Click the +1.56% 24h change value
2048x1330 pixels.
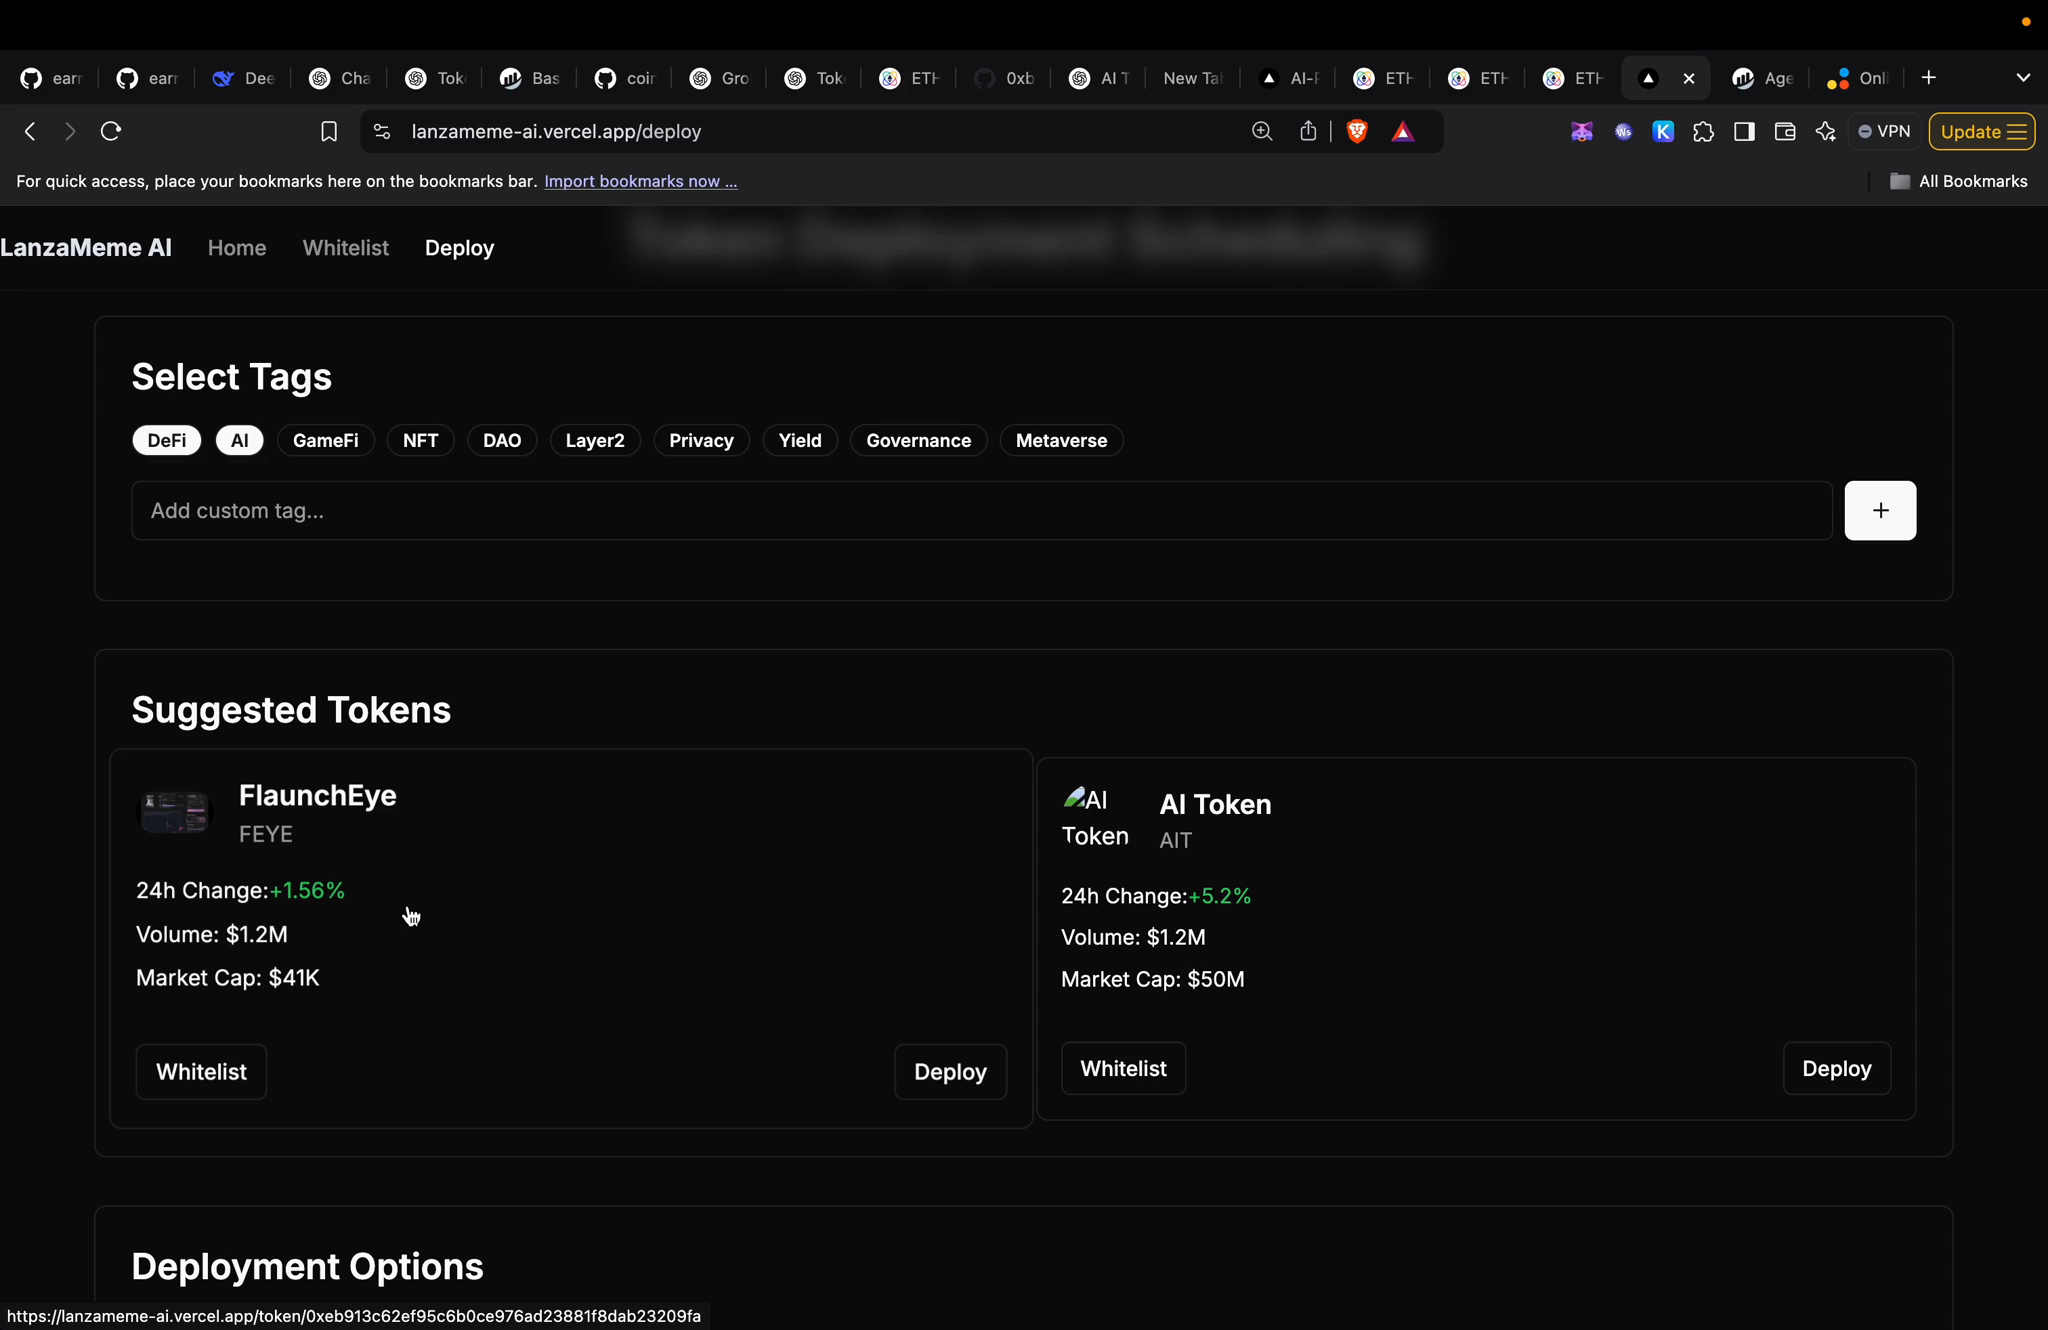(x=307, y=890)
